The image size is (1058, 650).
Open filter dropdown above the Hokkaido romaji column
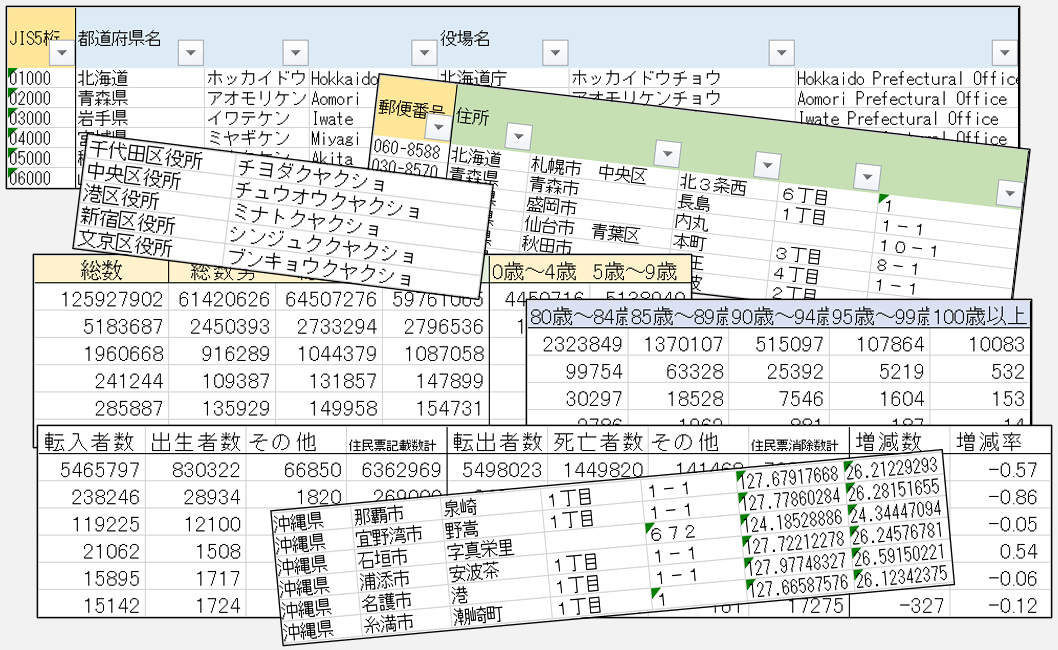[424, 52]
